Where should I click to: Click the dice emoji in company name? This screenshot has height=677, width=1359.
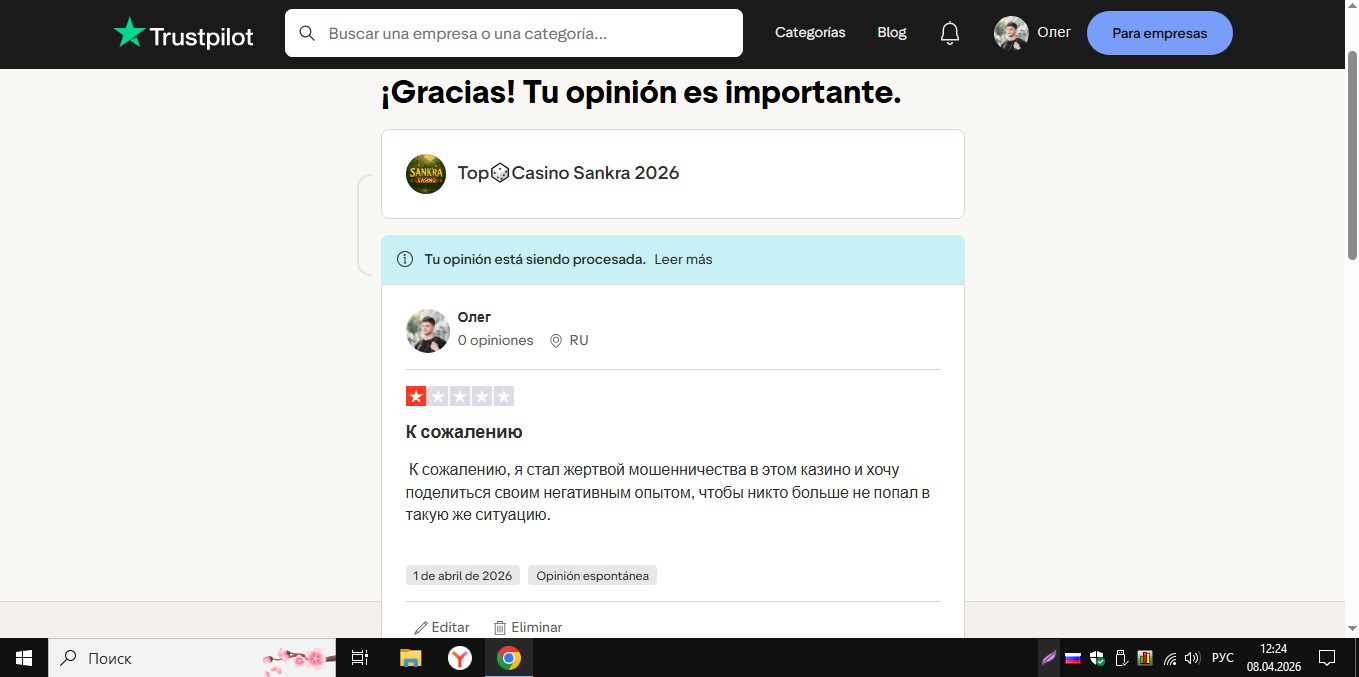(x=500, y=173)
